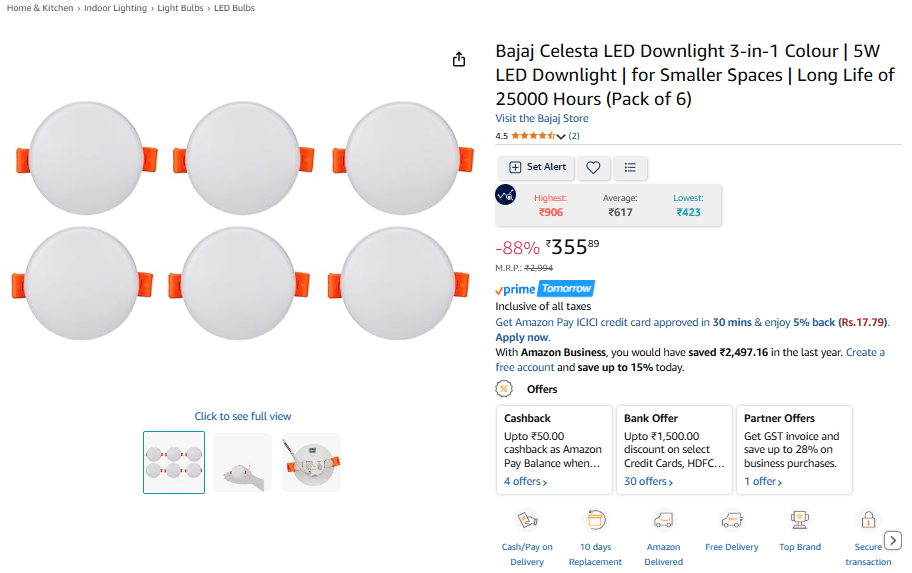The width and height of the screenshot is (912, 573).
Task: Click the right arrow to scroll features
Action: [893, 540]
